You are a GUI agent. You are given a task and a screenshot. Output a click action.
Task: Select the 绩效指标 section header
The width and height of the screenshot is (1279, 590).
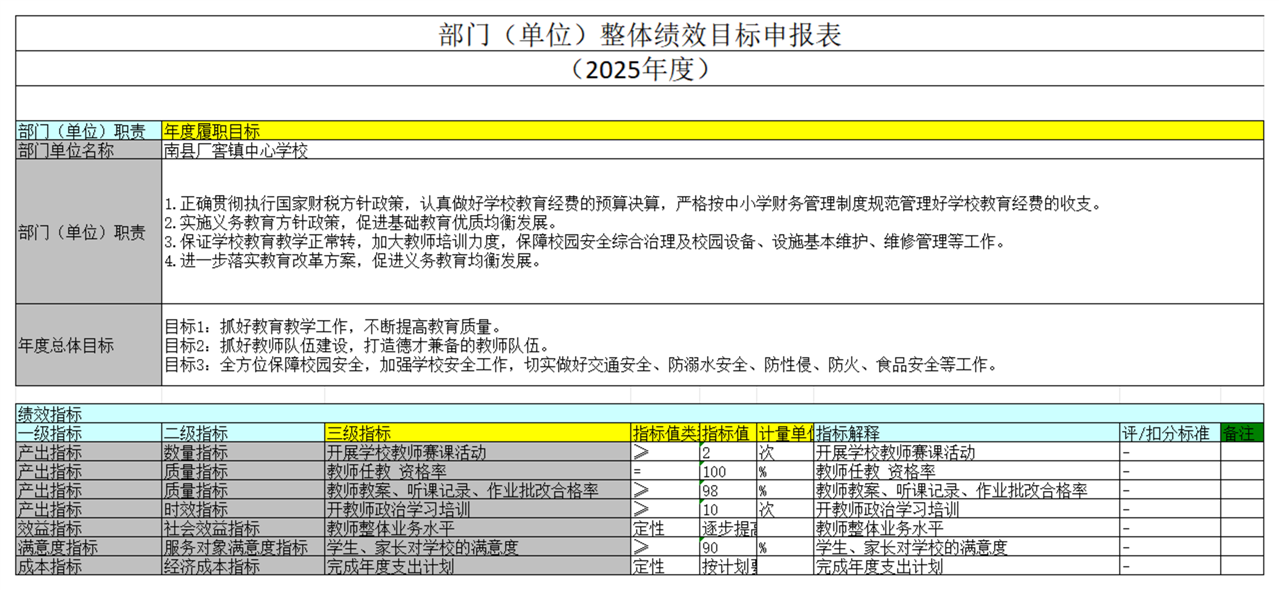(x=640, y=414)
